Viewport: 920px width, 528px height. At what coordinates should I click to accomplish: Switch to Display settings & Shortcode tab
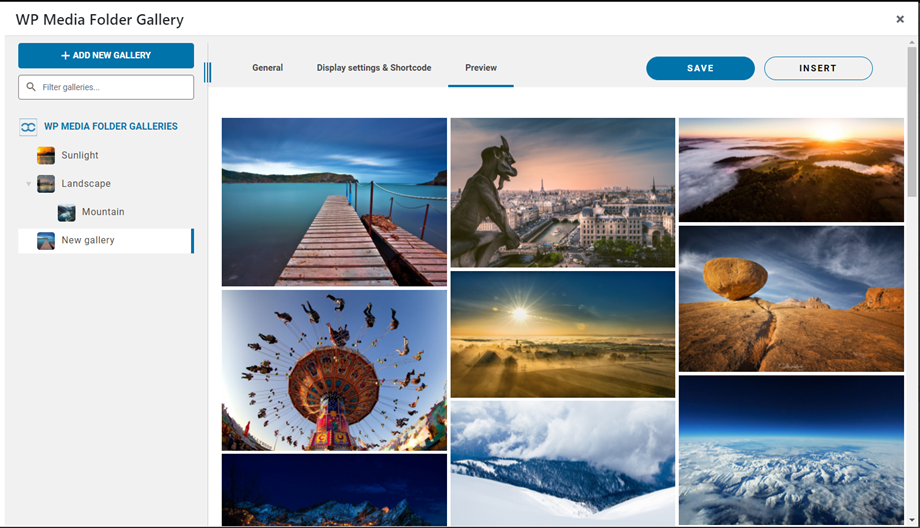pos(374,68)
